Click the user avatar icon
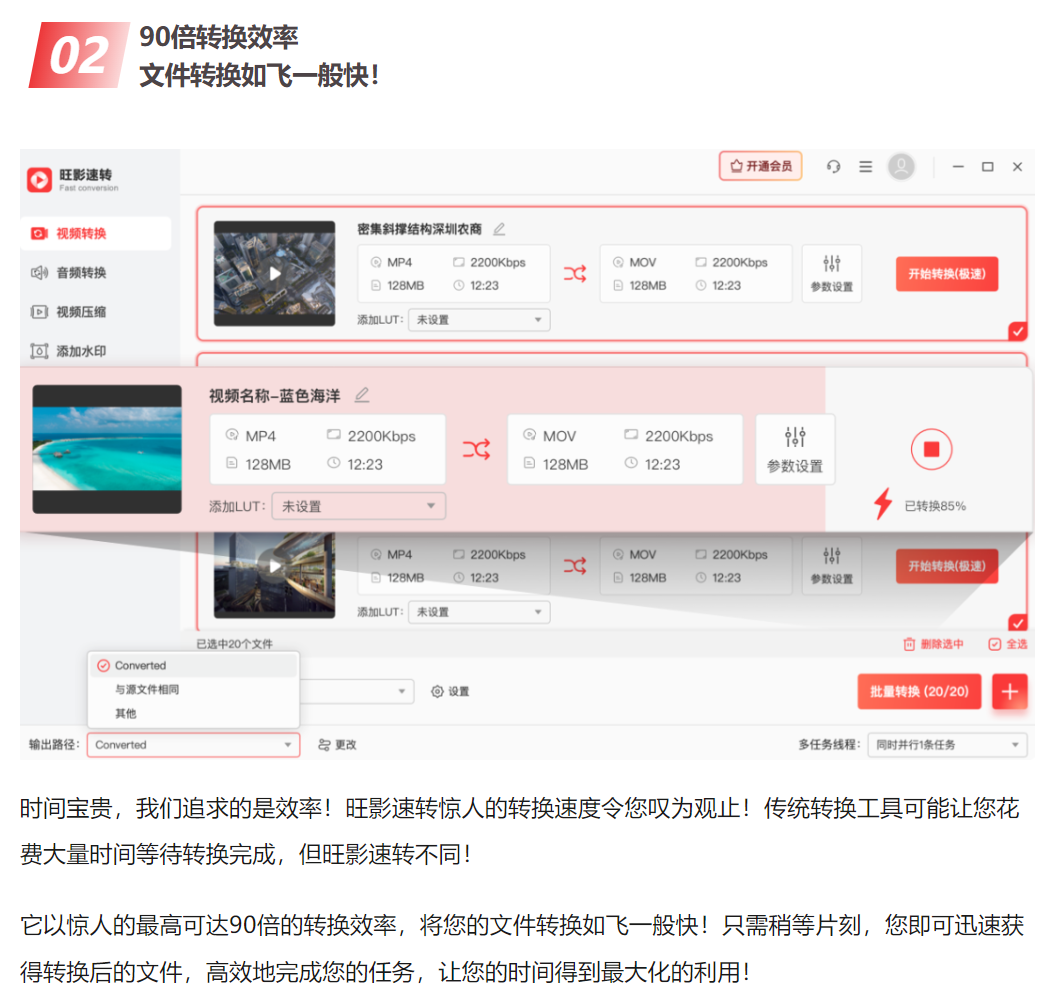 click(x=901, y=166)
